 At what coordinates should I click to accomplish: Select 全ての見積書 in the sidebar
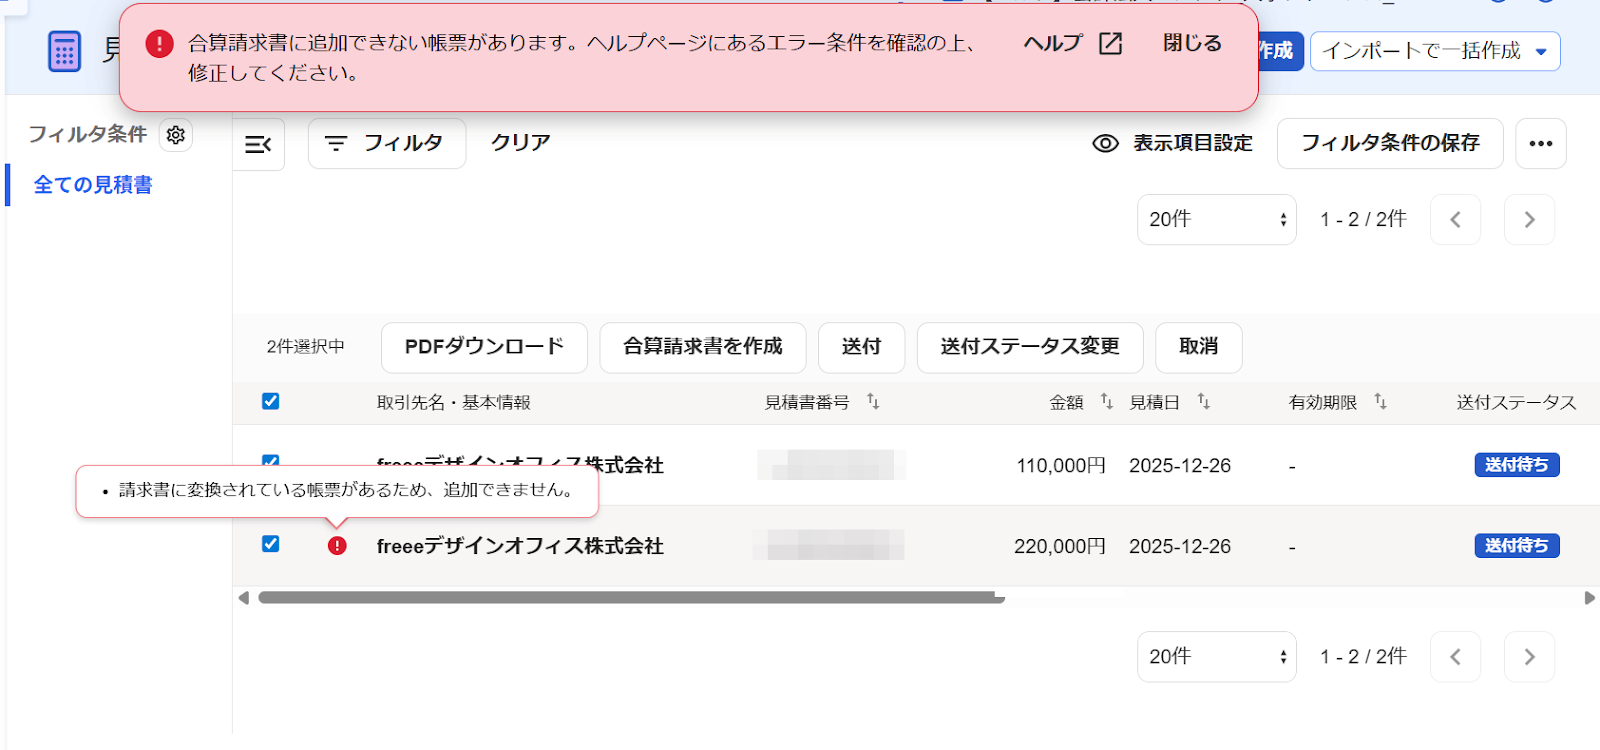pyautogui.click(x=93, y=185)
